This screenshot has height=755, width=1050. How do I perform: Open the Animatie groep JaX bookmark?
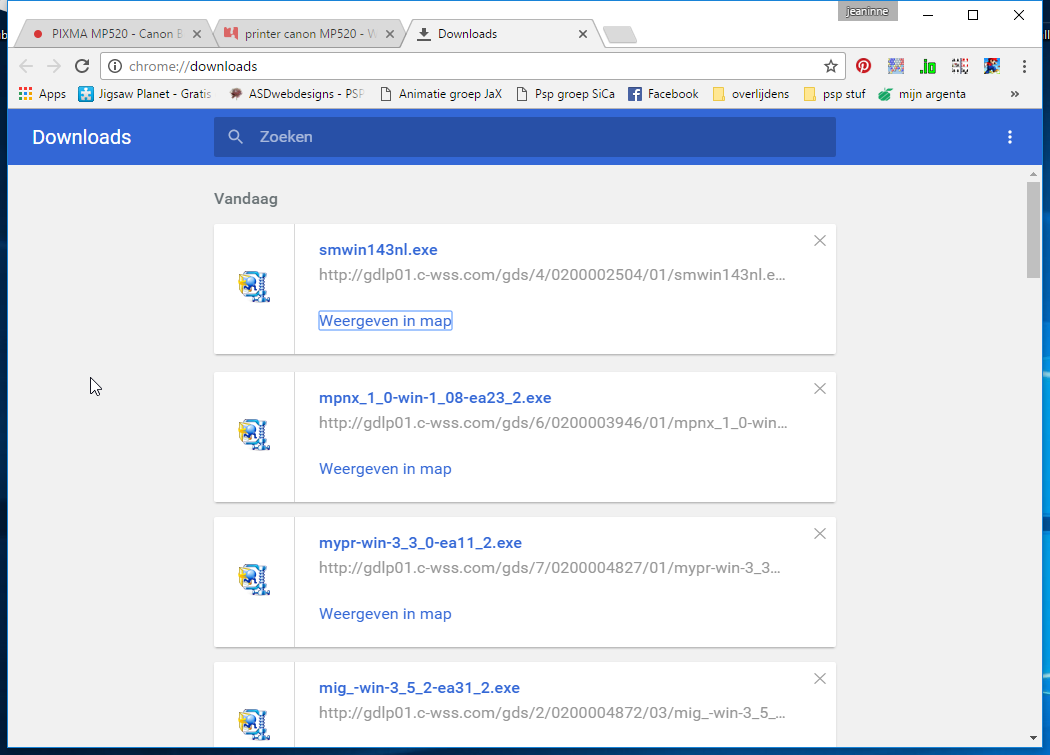pyautogui.click(x=441, y=94)
